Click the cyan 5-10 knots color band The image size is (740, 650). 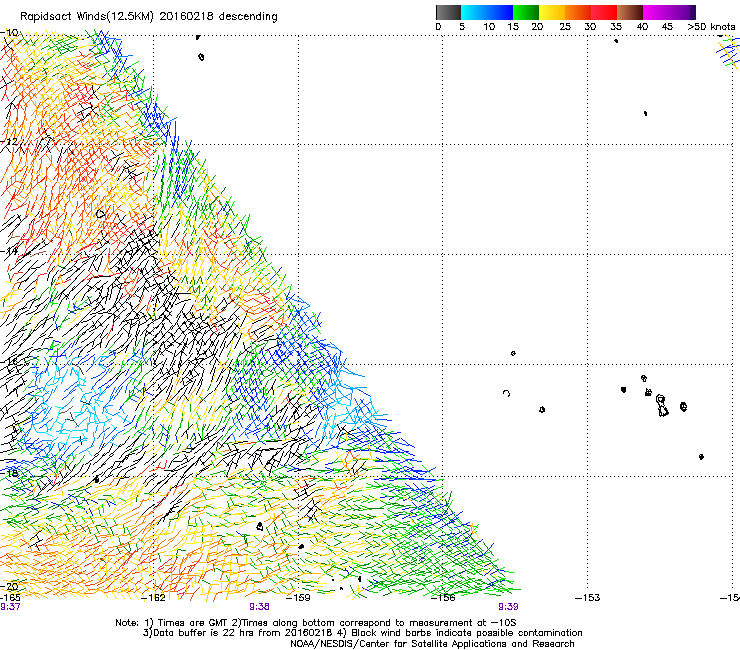click(473, 12)
